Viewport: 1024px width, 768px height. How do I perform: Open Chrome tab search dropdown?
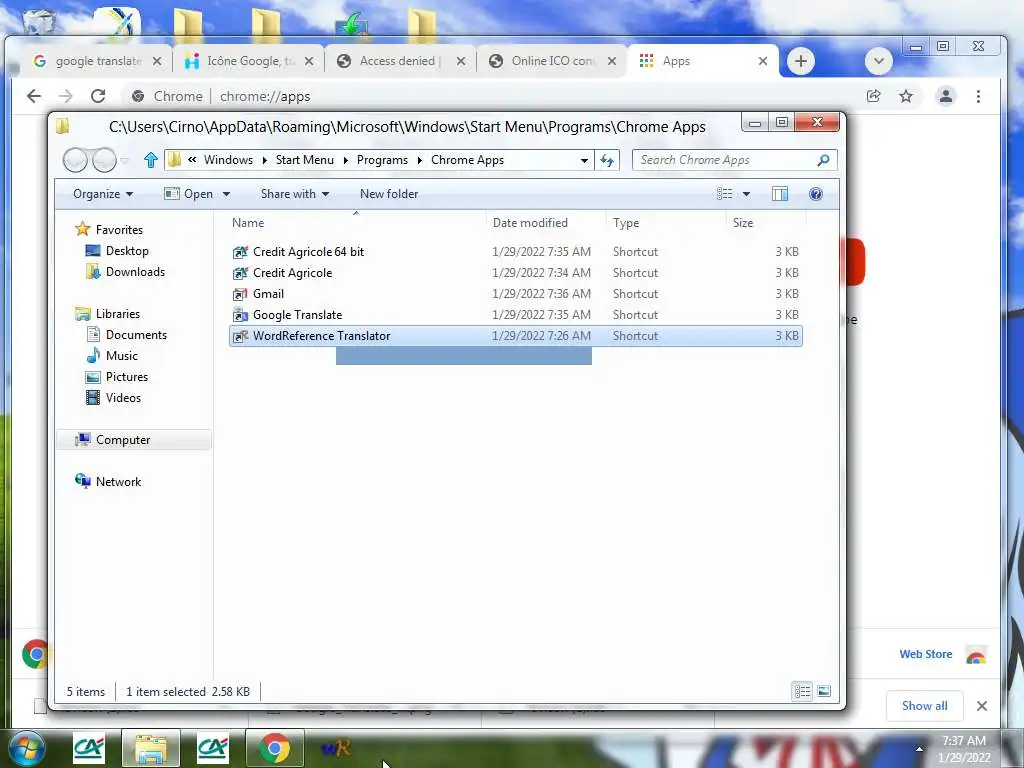878,61
